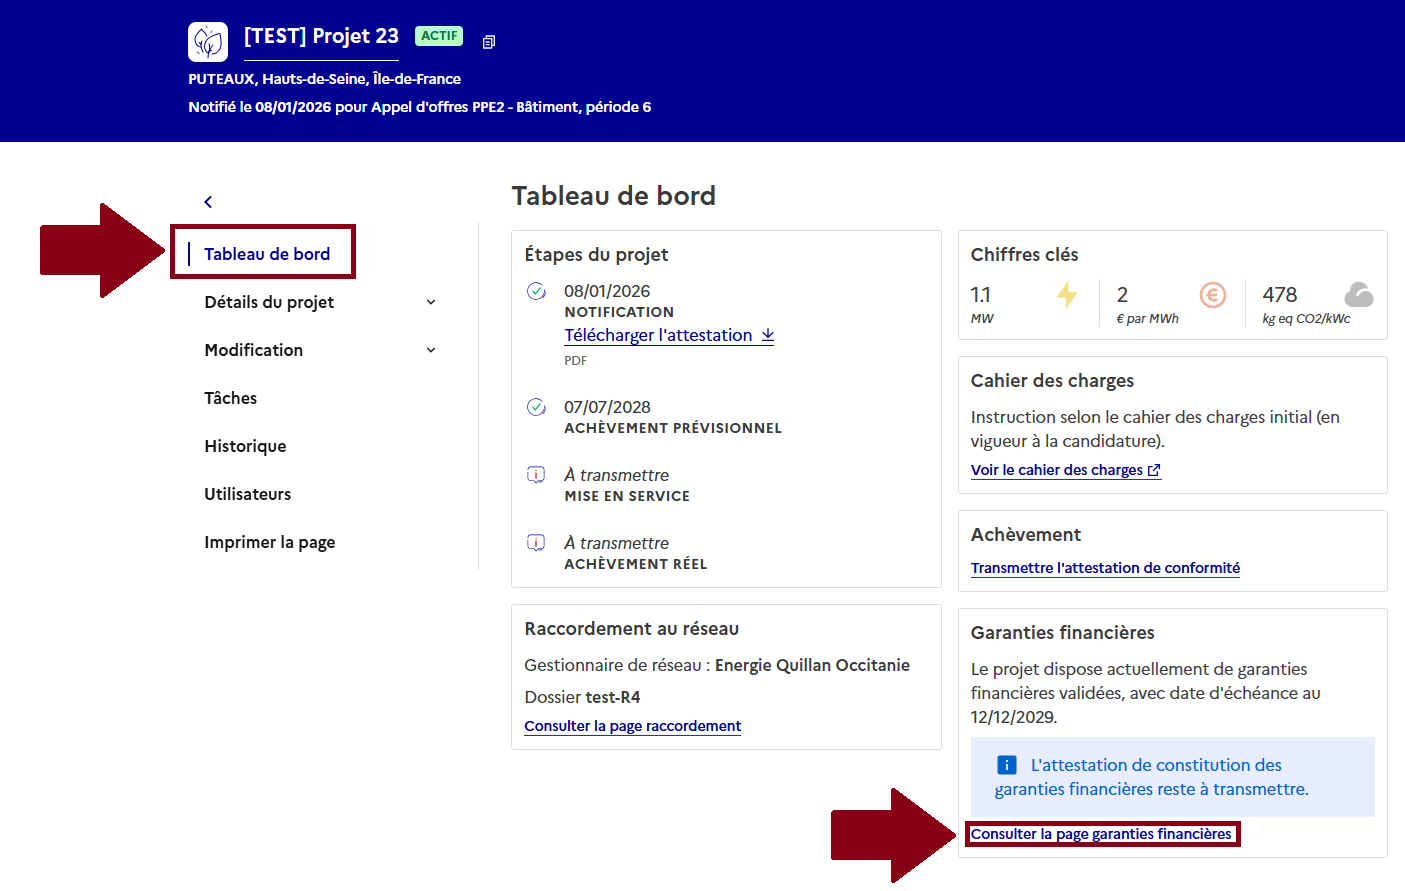The image size is (1405, 891).
Task: Click the checkmark icon beside Notification step
Action: click(537, 291)
